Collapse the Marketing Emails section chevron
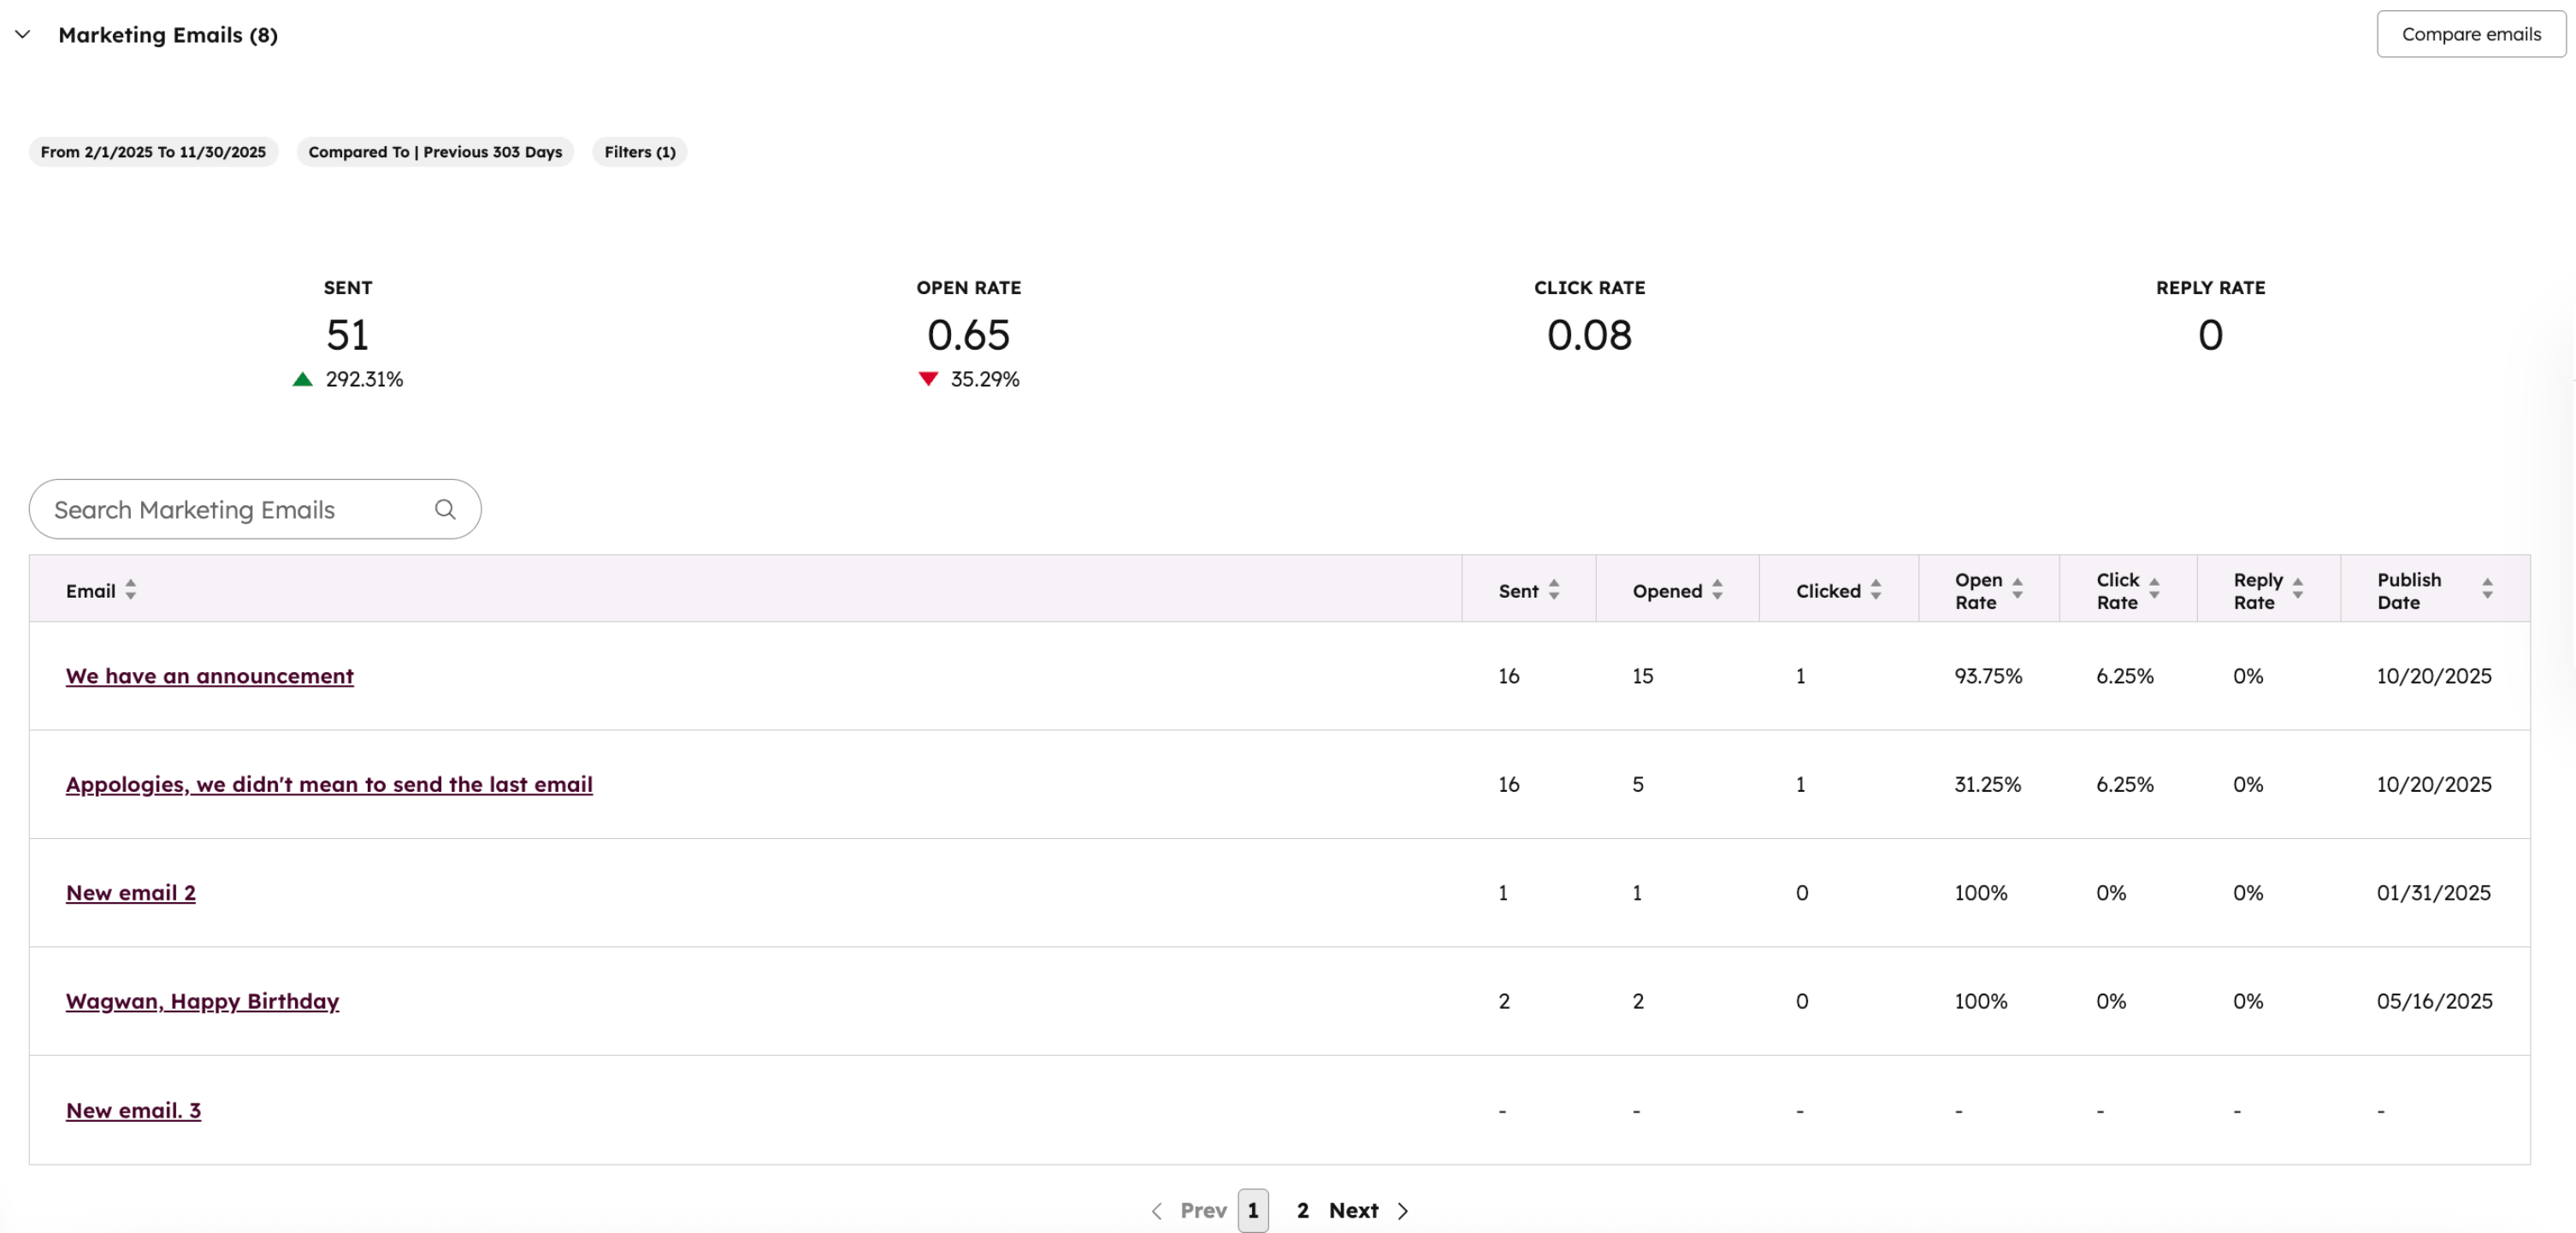2576x1233 pixels. coord(23,34)
